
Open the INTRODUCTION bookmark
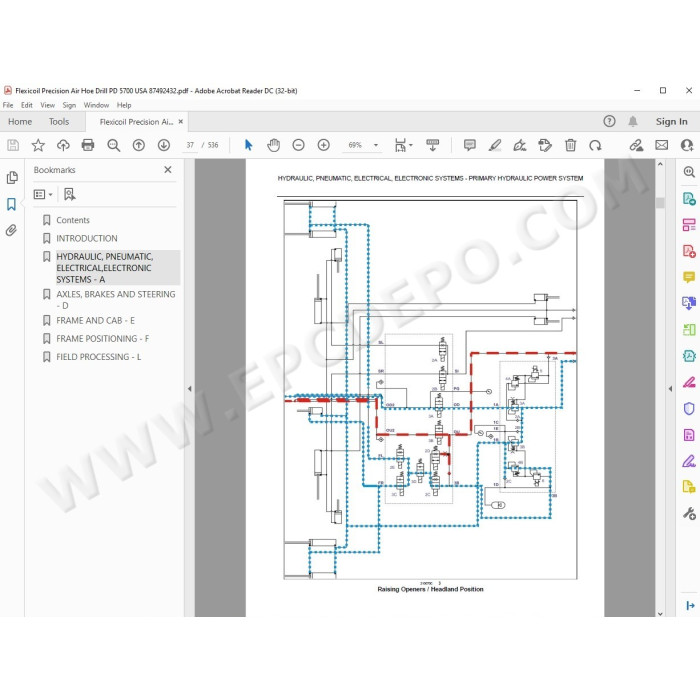87,238
